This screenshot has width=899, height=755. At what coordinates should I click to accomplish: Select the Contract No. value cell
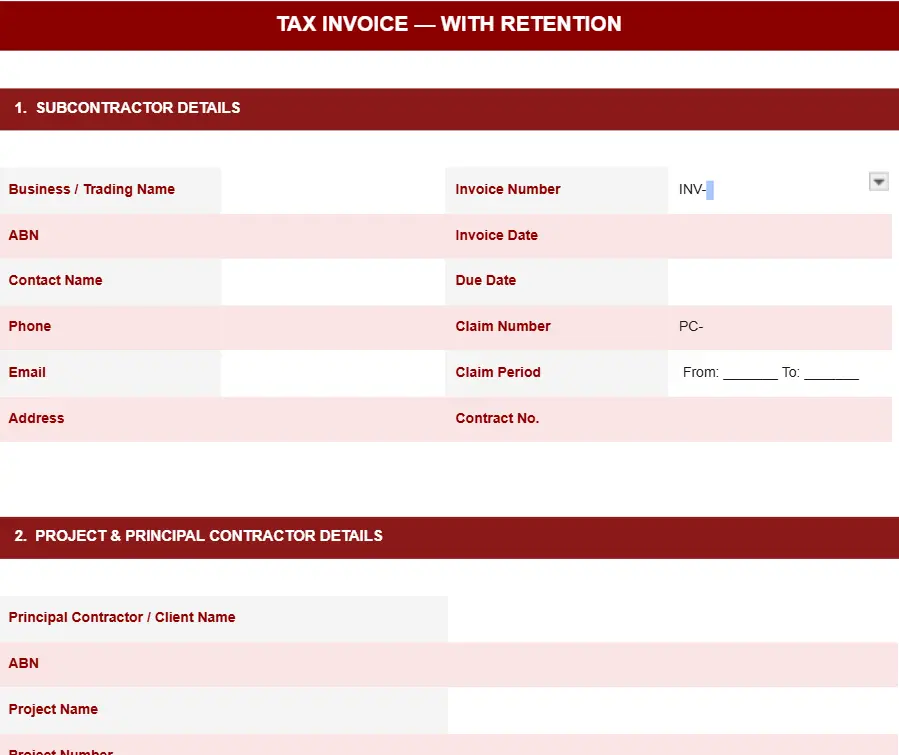(x=779, y=419)
